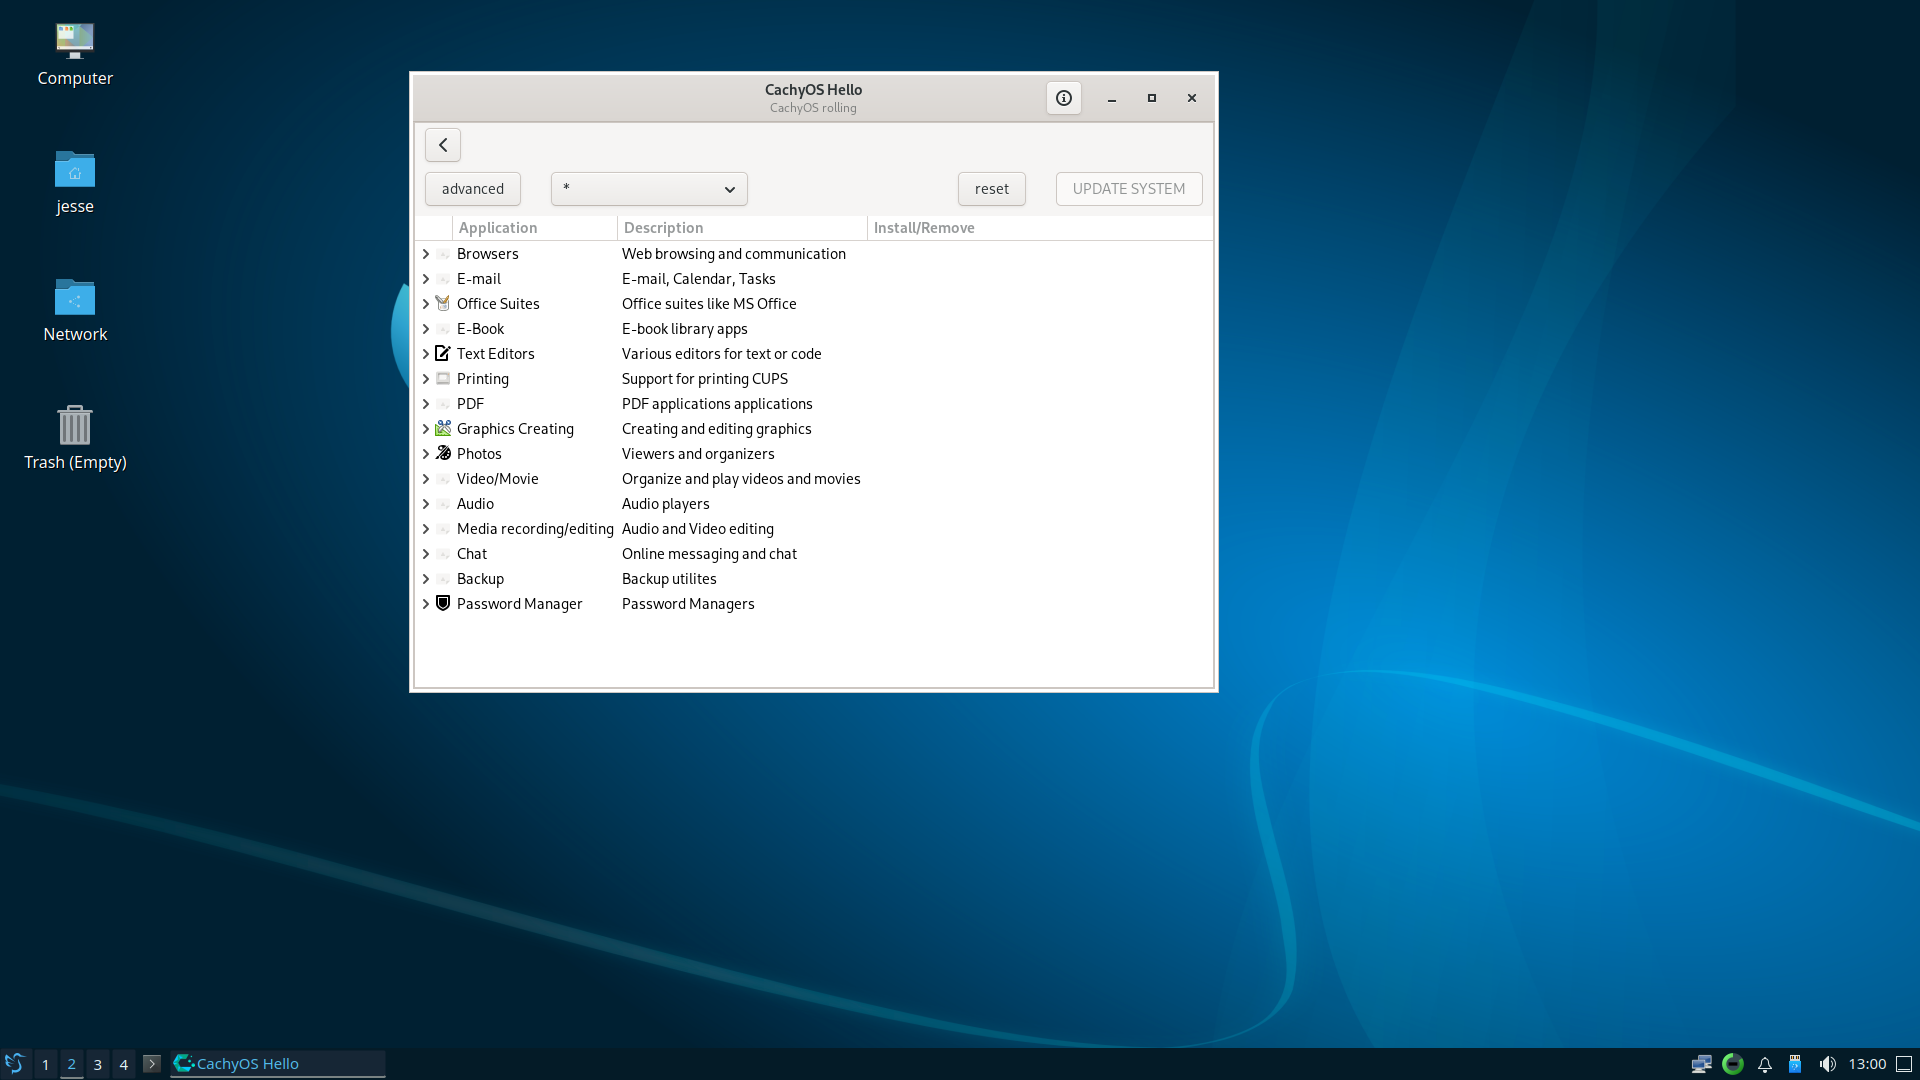Expand the Printing category
Image resolution: width=1920 pixels, height=1080 pixels.
coord(426,379)
